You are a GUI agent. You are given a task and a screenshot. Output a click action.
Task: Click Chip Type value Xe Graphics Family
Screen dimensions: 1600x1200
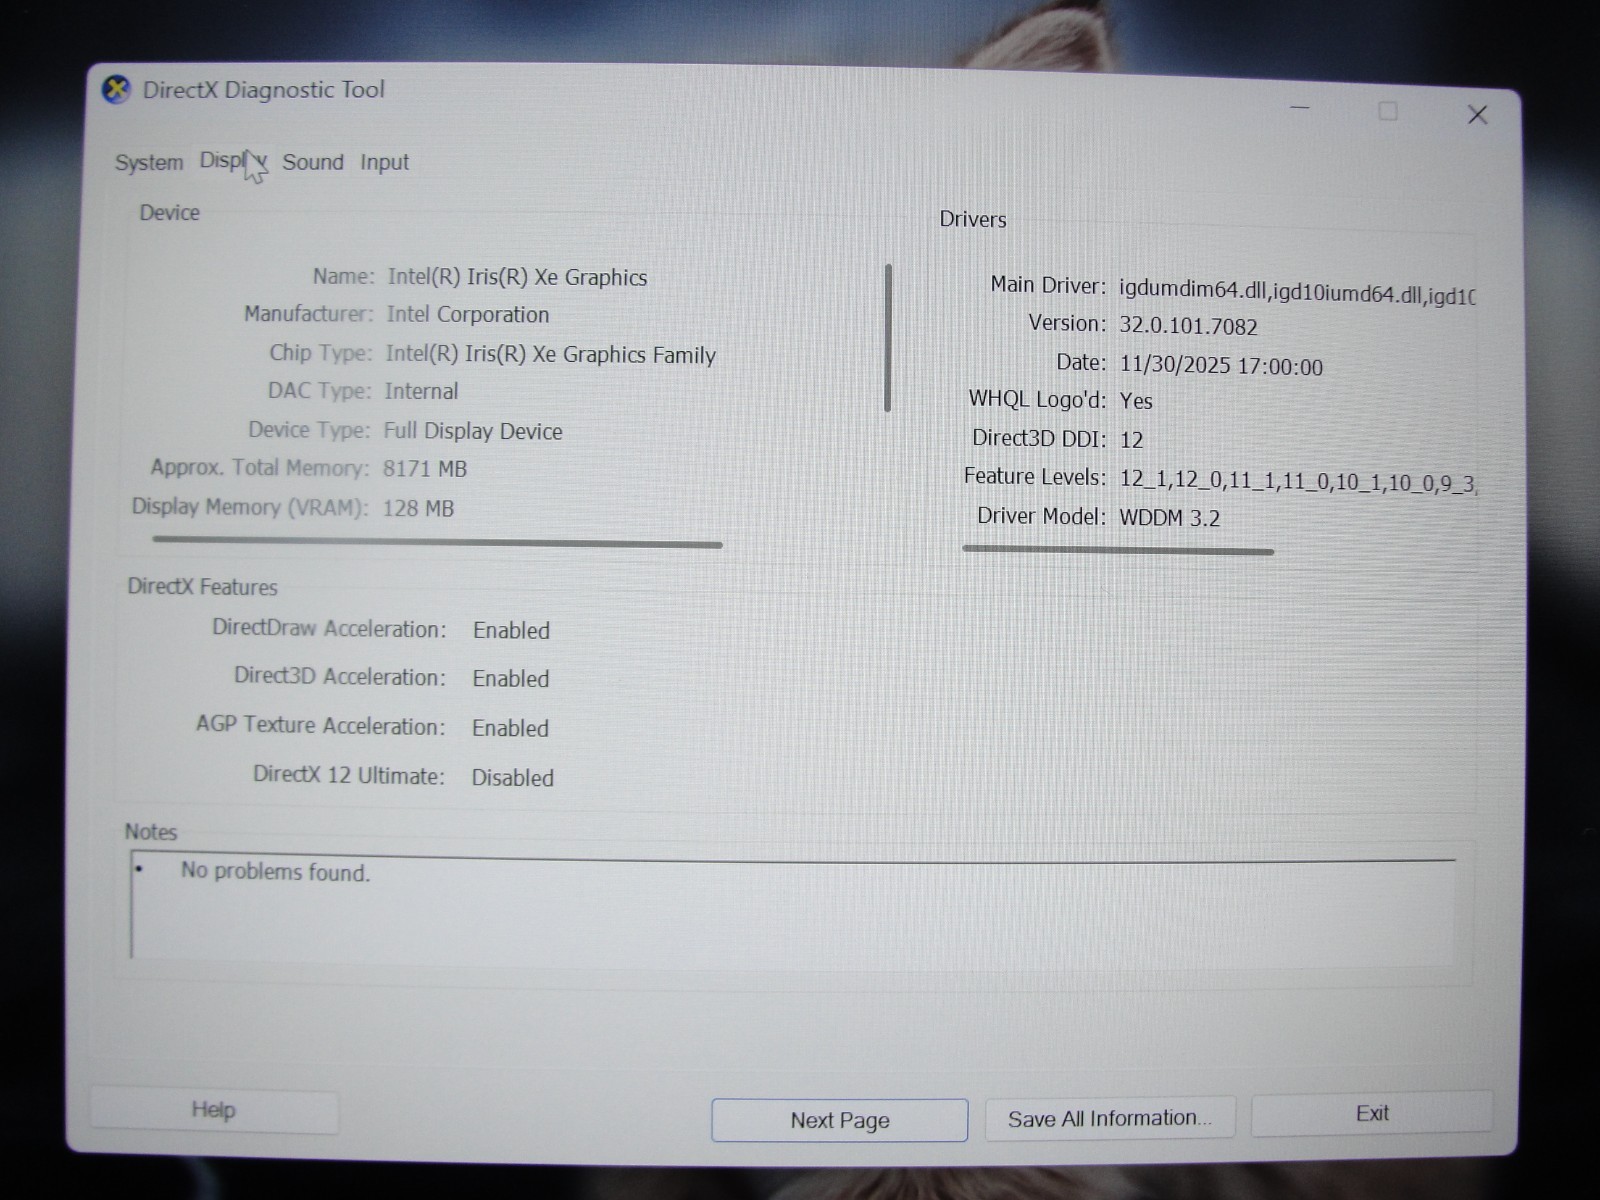pos(550,354)
